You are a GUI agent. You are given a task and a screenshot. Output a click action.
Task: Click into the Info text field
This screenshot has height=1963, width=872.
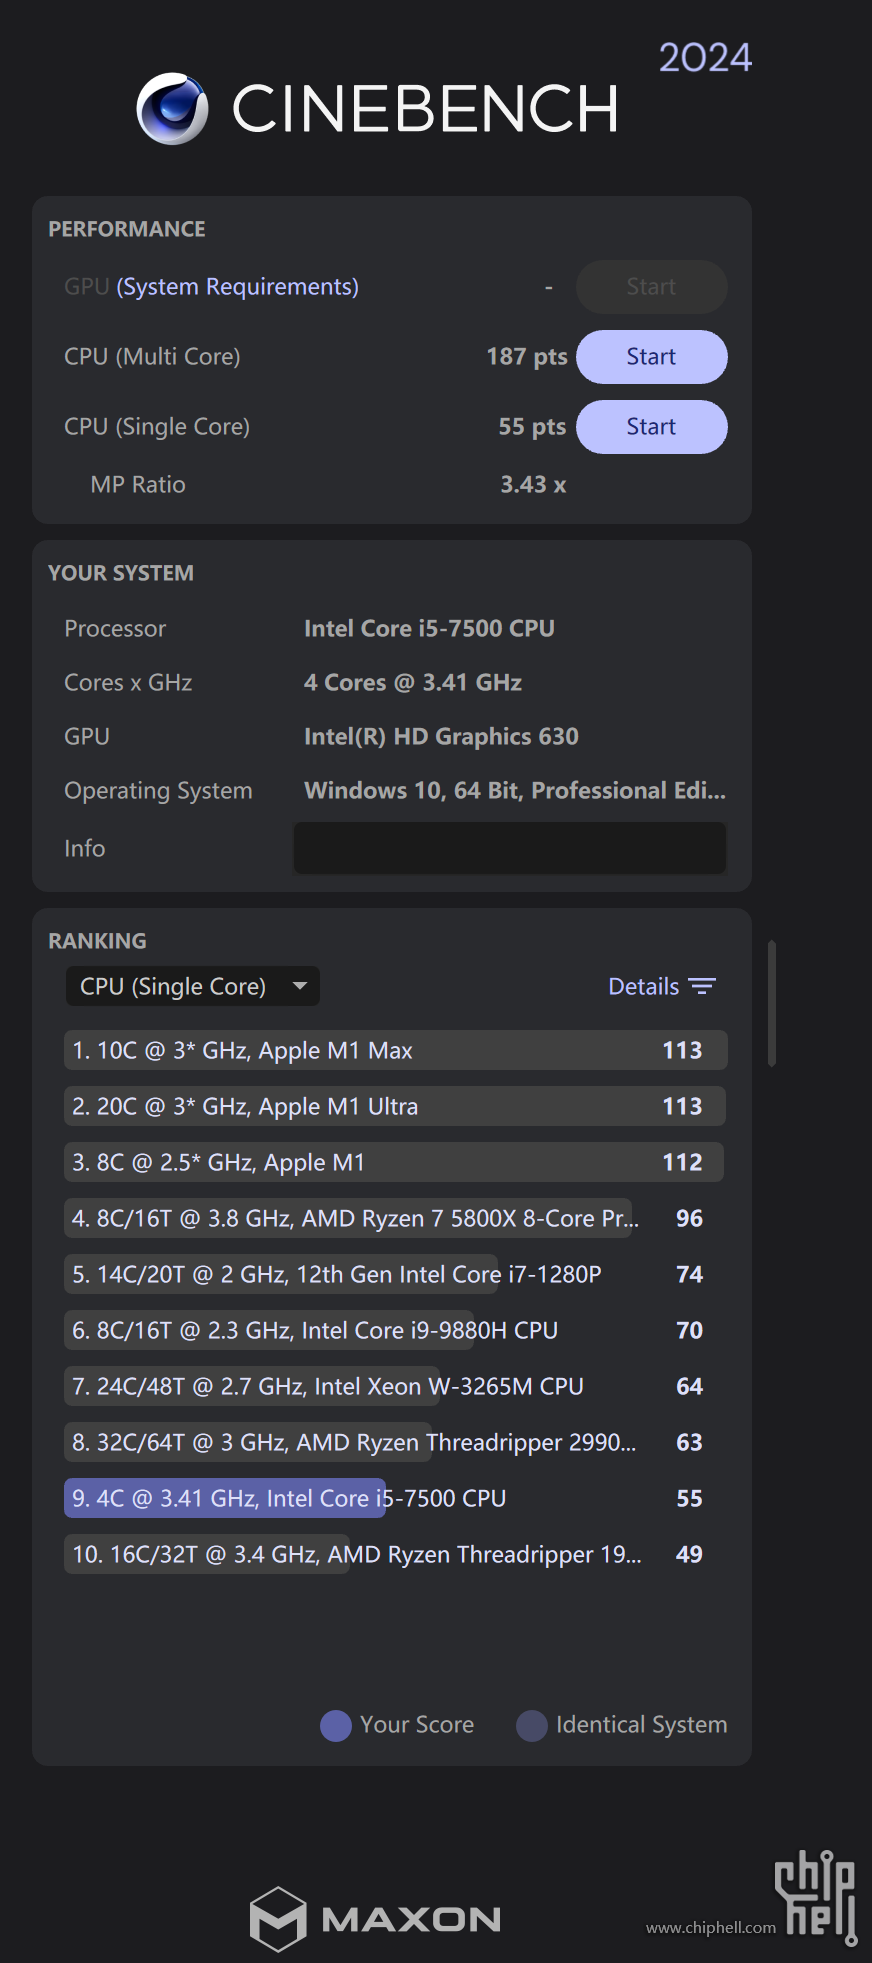pyautogui.click(x=509, y=848)
